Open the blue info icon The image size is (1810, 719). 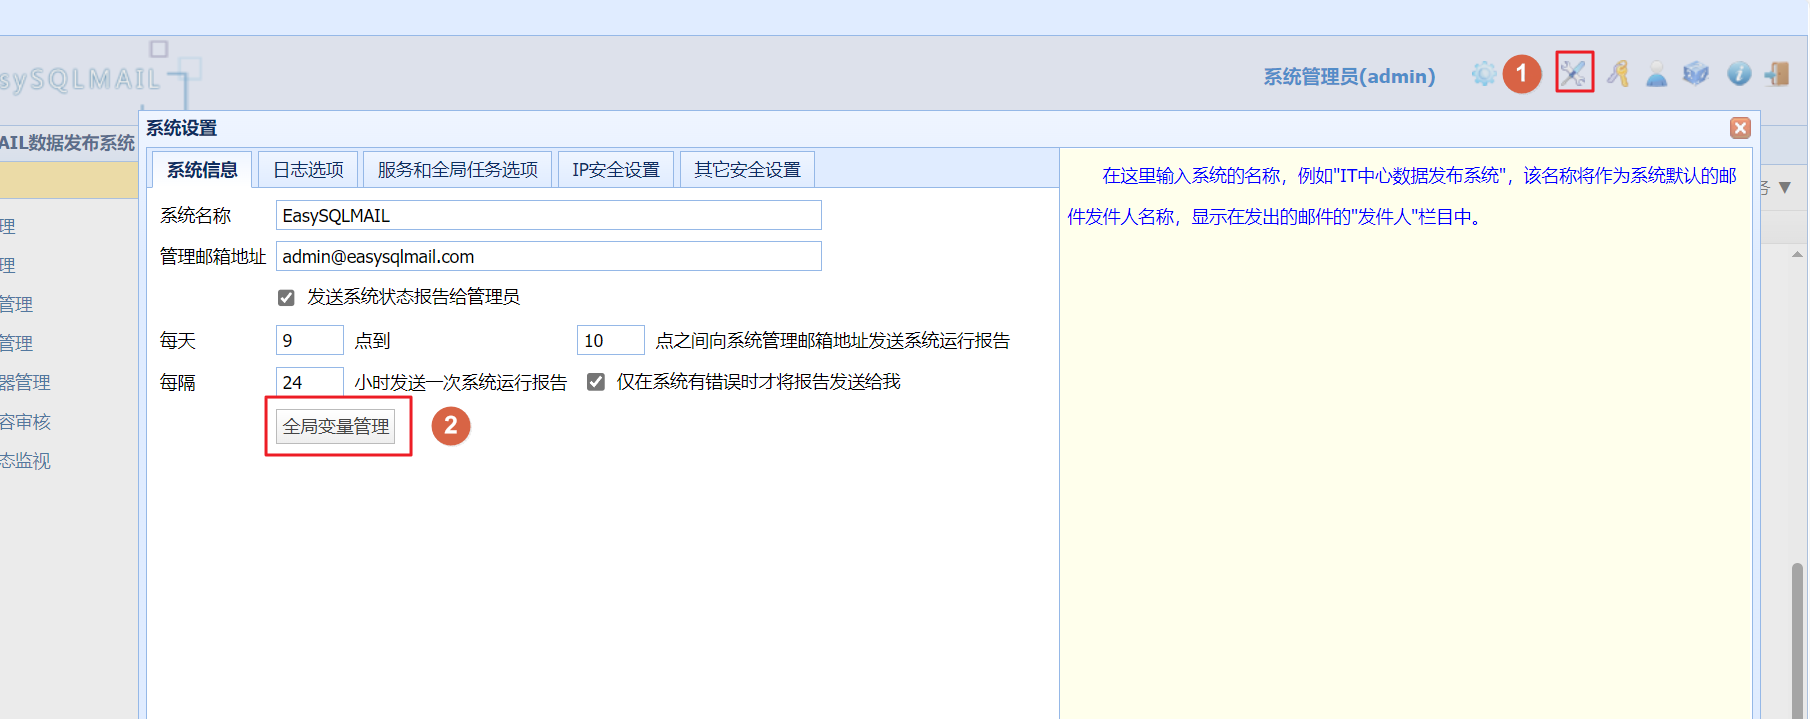coord(1739,73)
